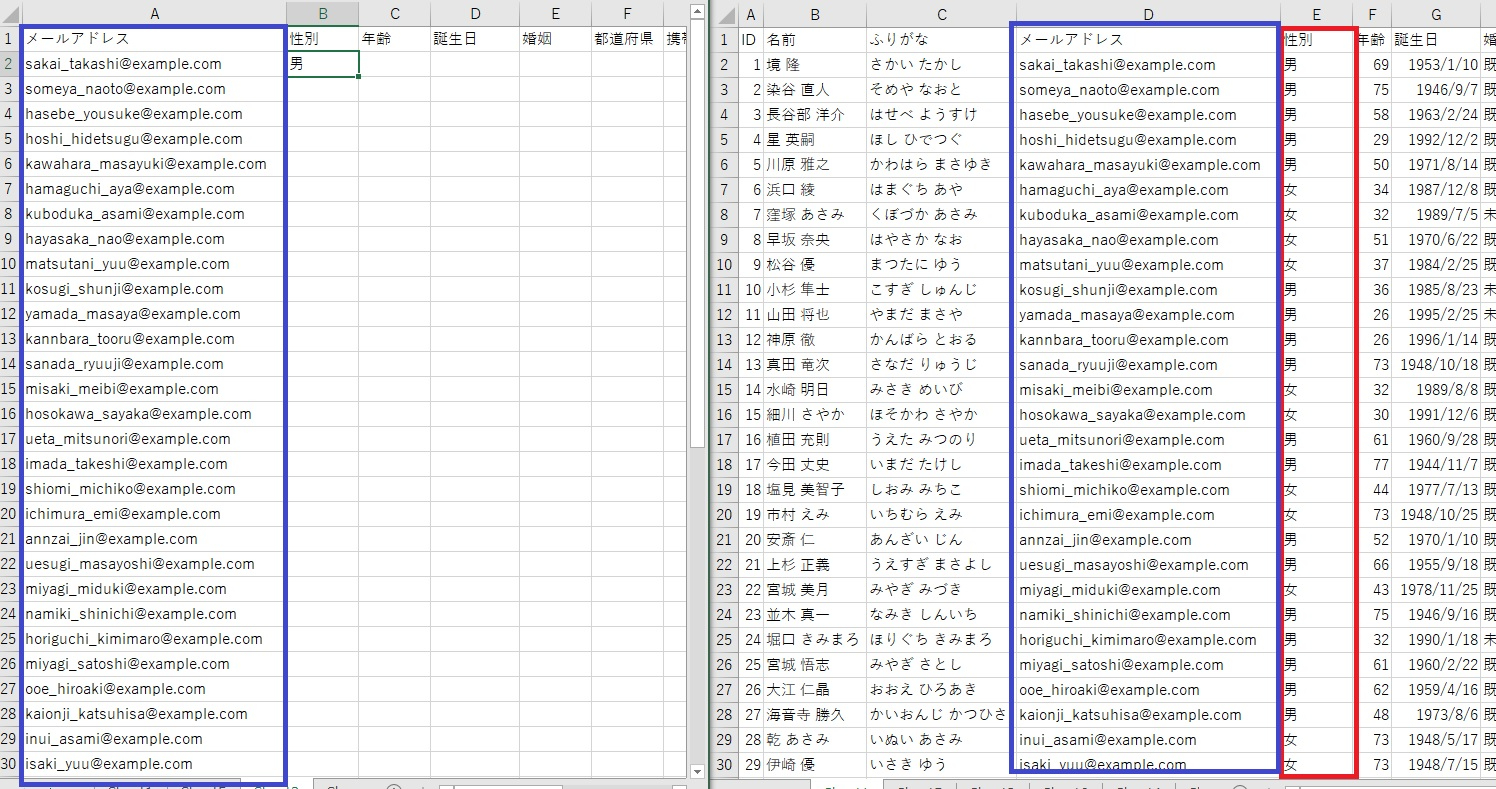
Task: Select the name cell 窪塚 あさみ
Action: point(815,215)
